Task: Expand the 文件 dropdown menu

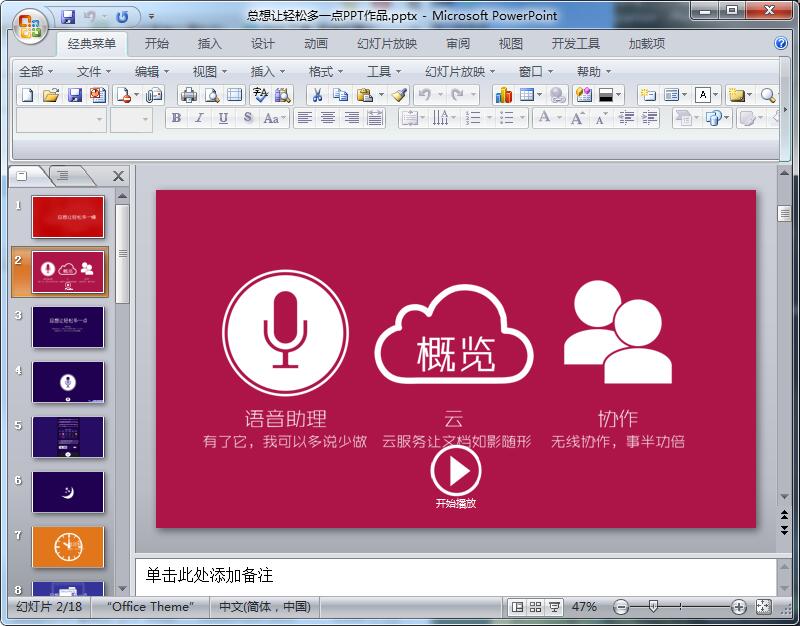Action: (x=94, y=72)
